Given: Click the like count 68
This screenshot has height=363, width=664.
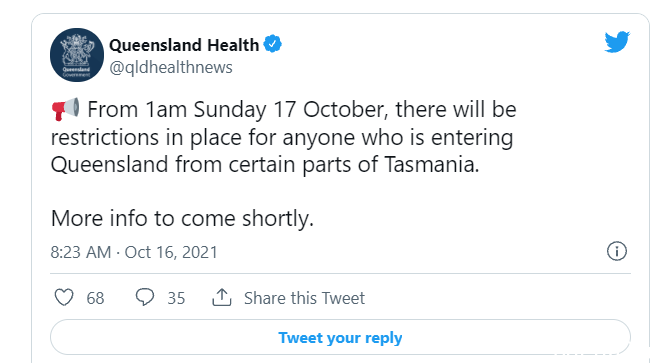Looking at the screenshot, I should point(95,298).
